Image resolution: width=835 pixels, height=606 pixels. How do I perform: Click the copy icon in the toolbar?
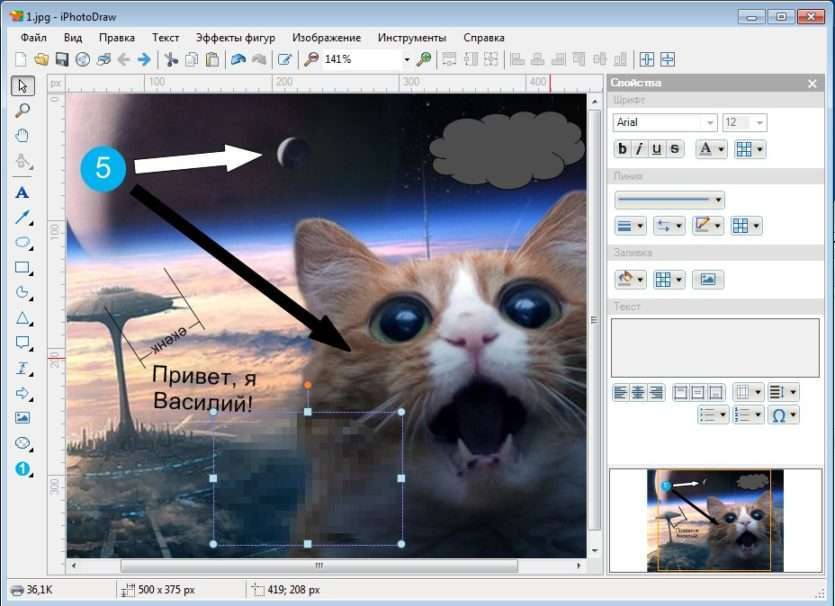(x=191, y=59)
